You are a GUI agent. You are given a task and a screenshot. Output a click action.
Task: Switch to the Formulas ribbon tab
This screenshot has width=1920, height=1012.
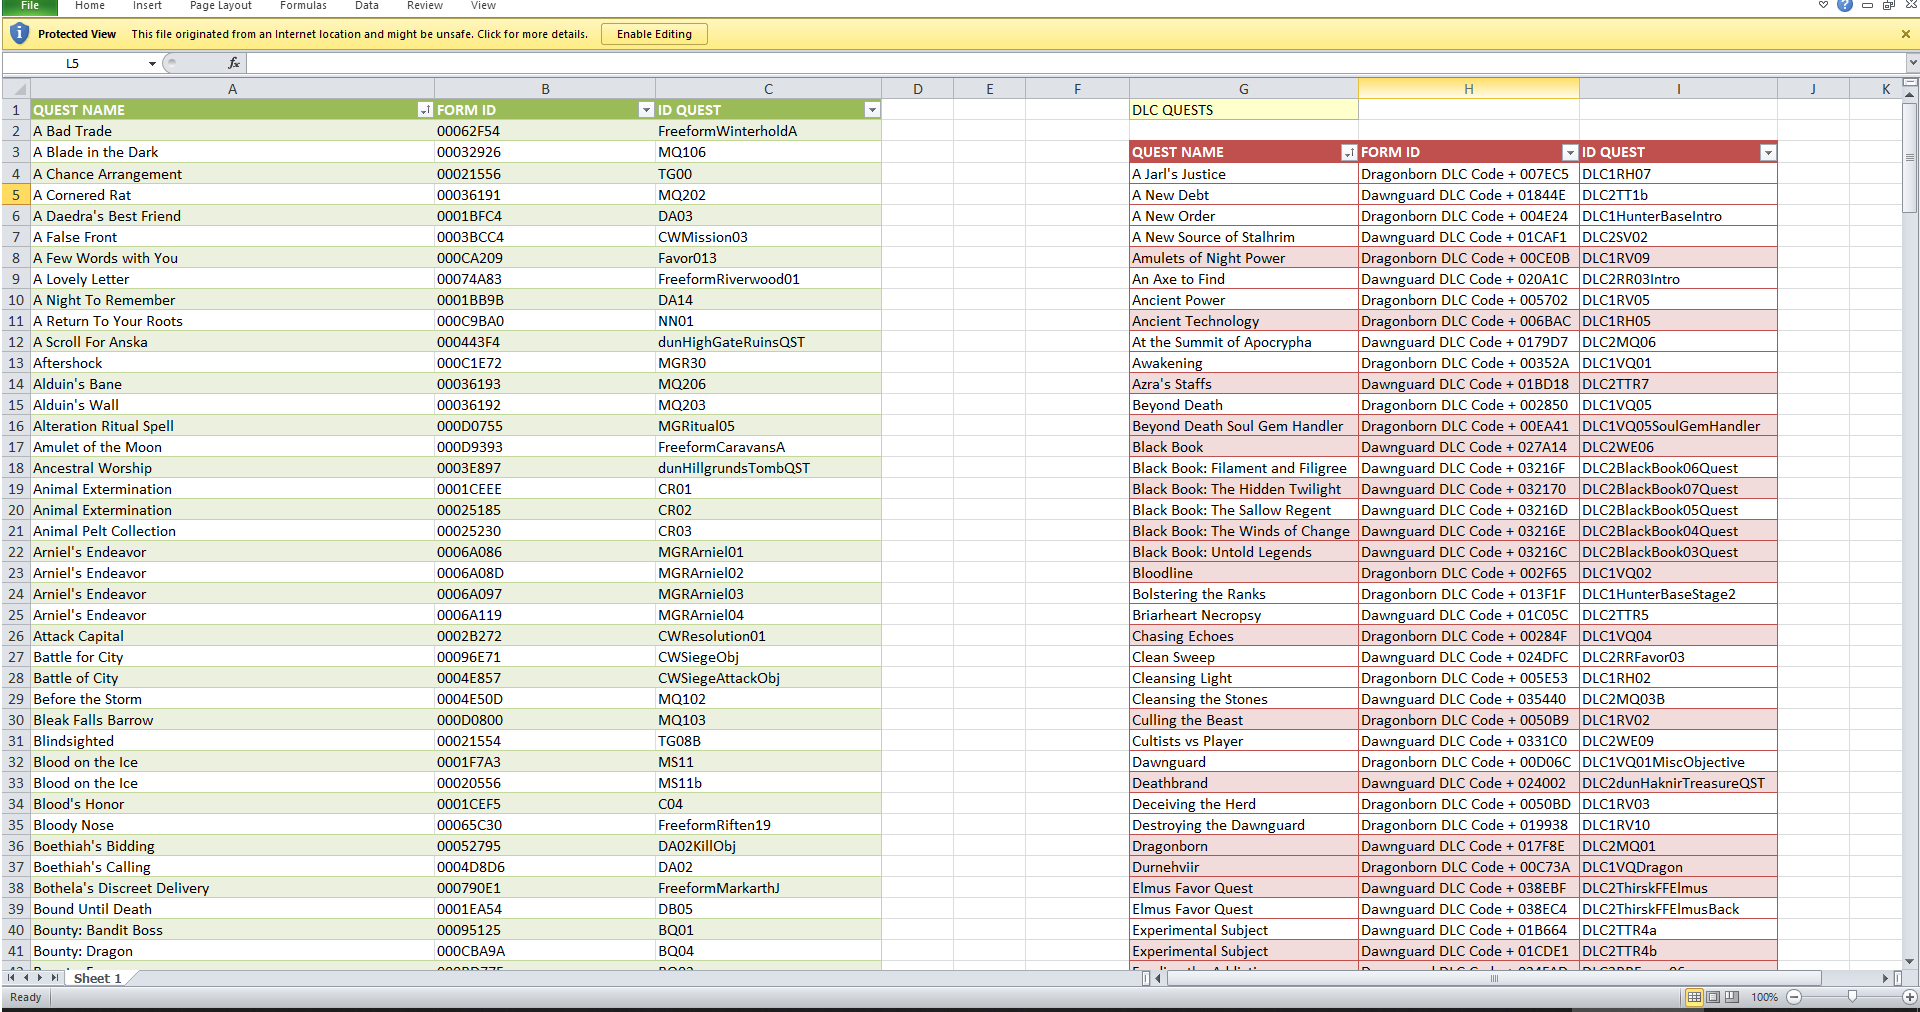(303, 6)
